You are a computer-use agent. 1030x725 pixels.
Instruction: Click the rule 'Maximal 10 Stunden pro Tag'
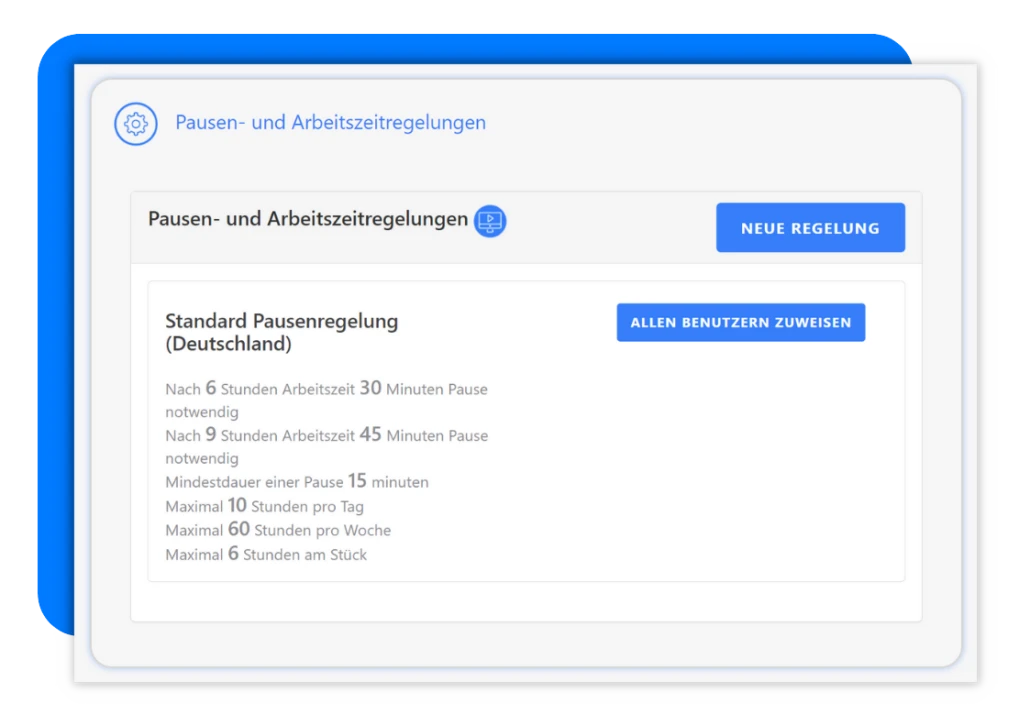pyautogui.click(x=265, y=506)
